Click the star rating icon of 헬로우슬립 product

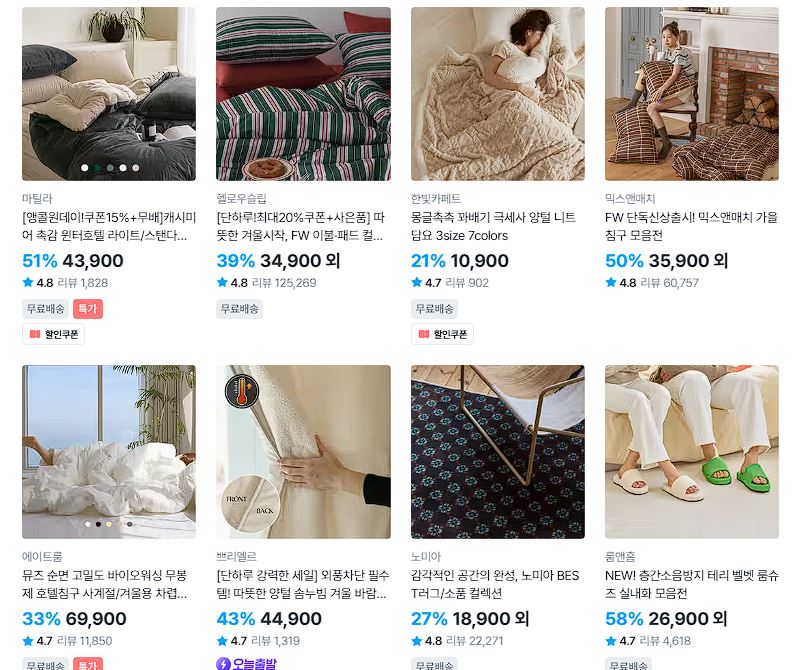tap(222, 282)
